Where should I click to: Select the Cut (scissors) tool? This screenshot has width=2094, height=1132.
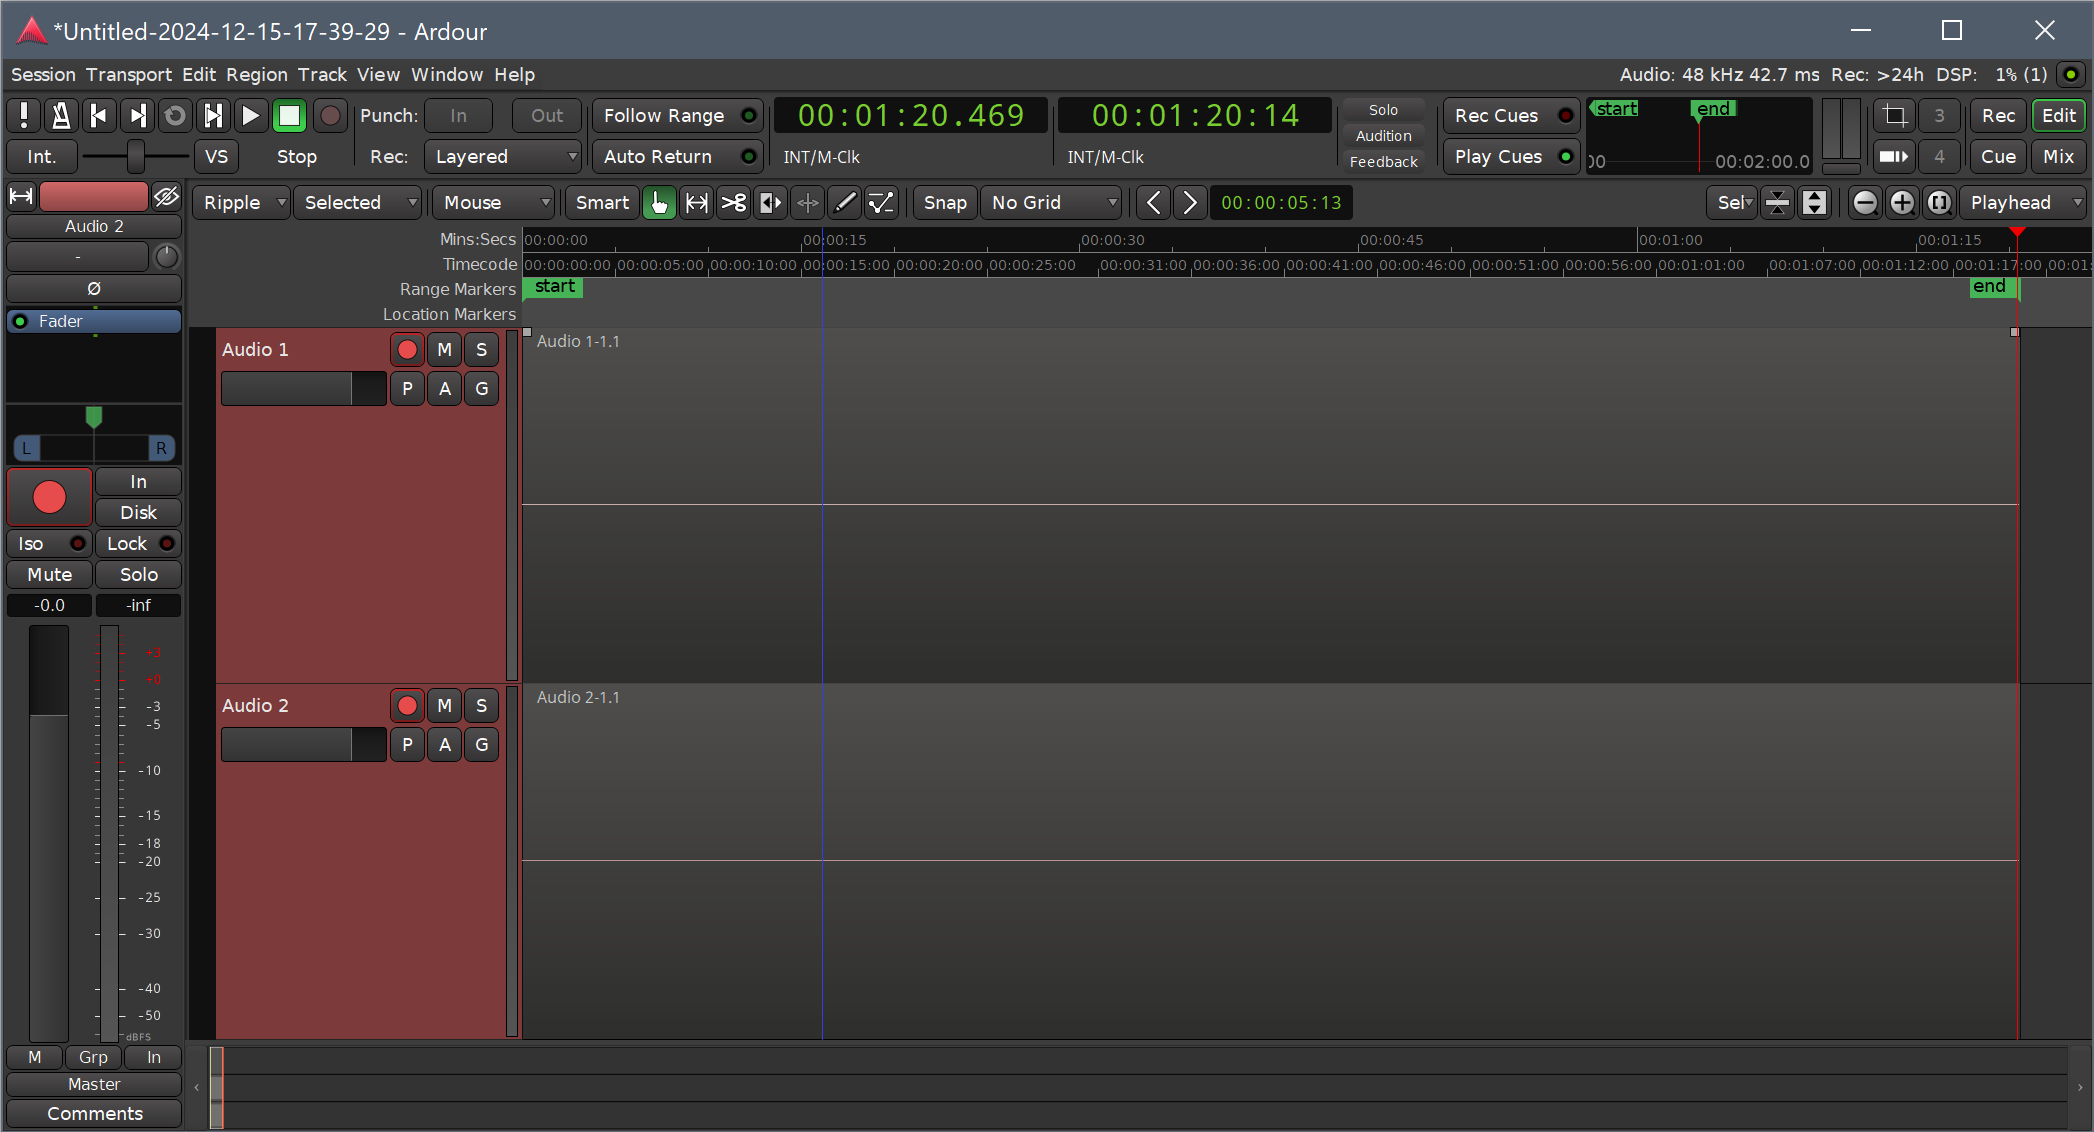[x=734, y=203]
